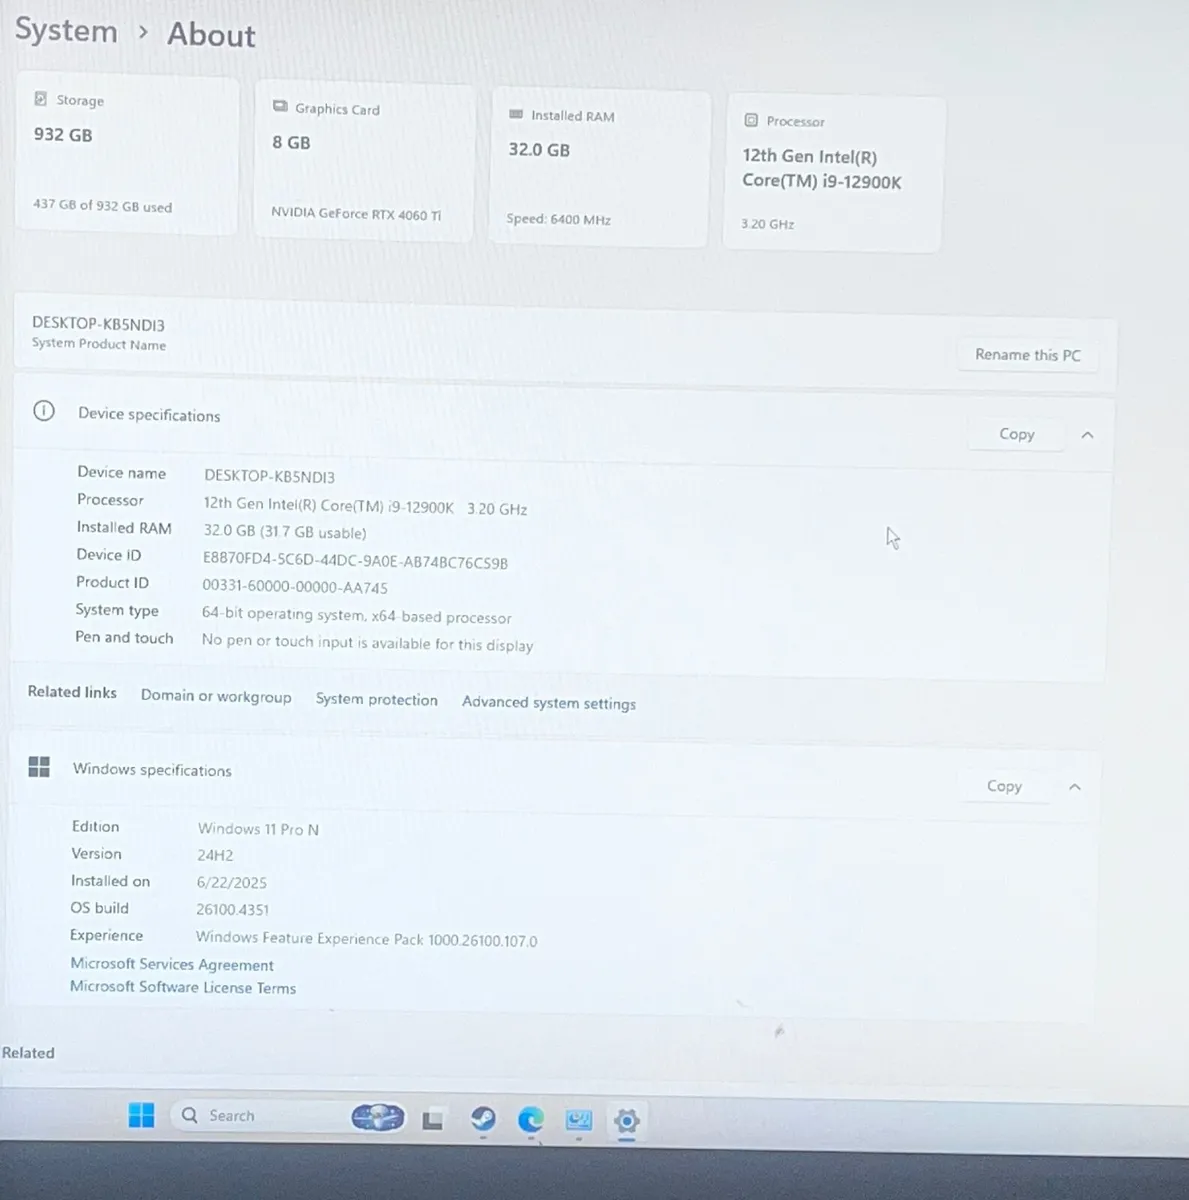
Task: Click the Installed RAM card
Action: (599, 168)
